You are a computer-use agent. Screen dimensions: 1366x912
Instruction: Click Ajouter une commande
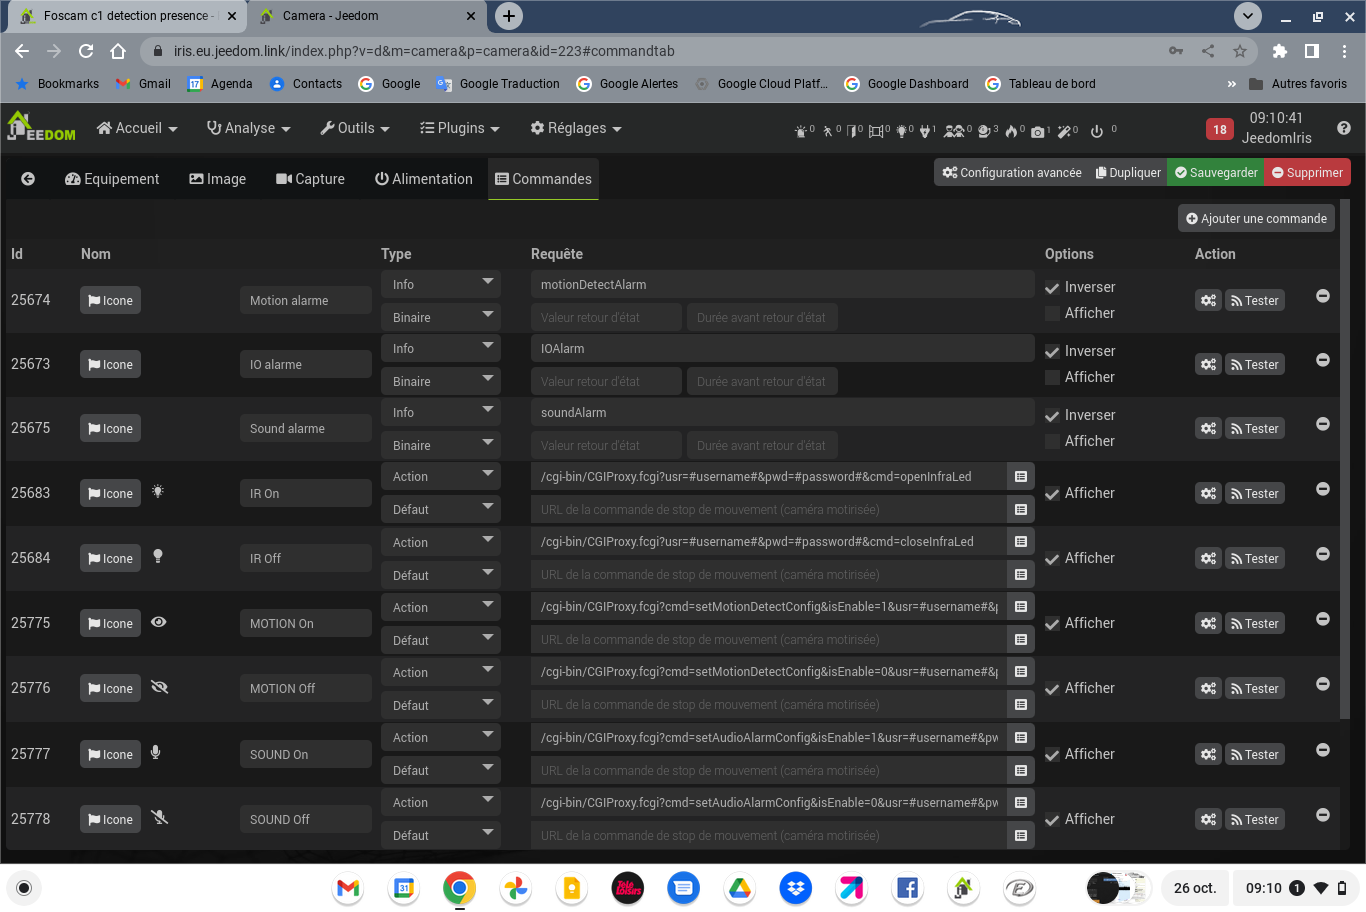(x=1256, y=218)
